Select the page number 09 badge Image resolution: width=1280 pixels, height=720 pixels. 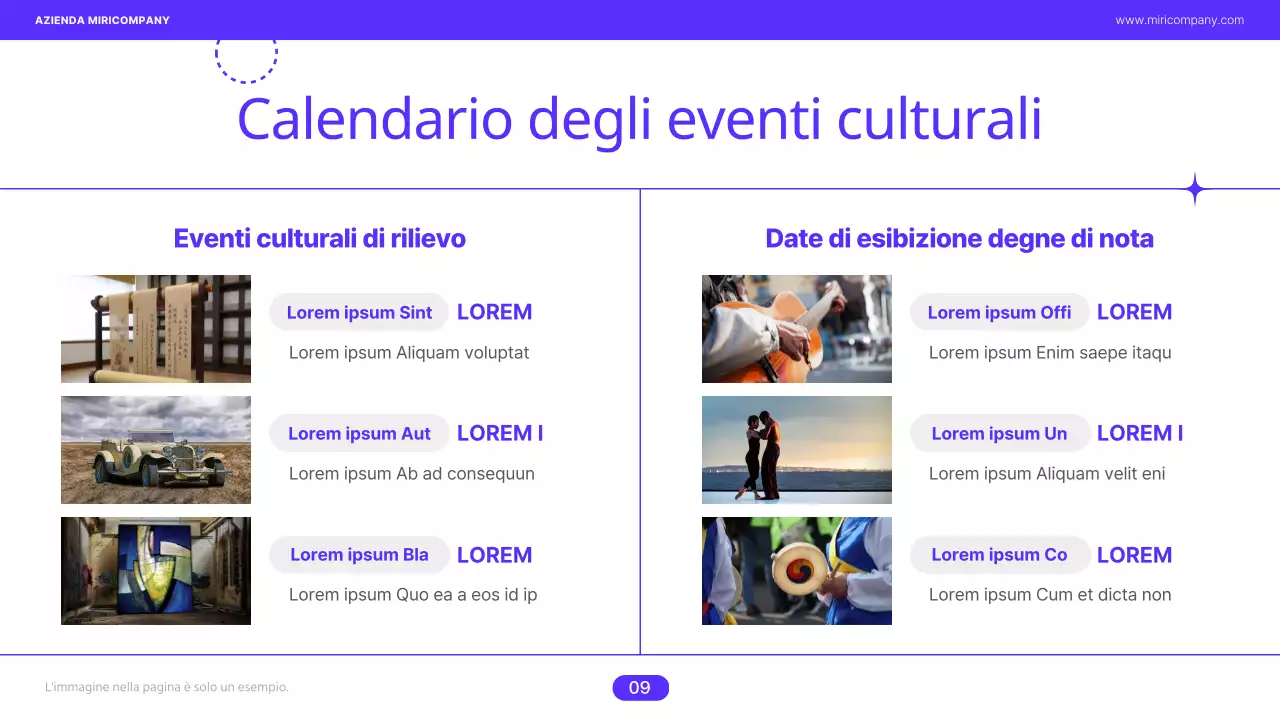[640, 687]
